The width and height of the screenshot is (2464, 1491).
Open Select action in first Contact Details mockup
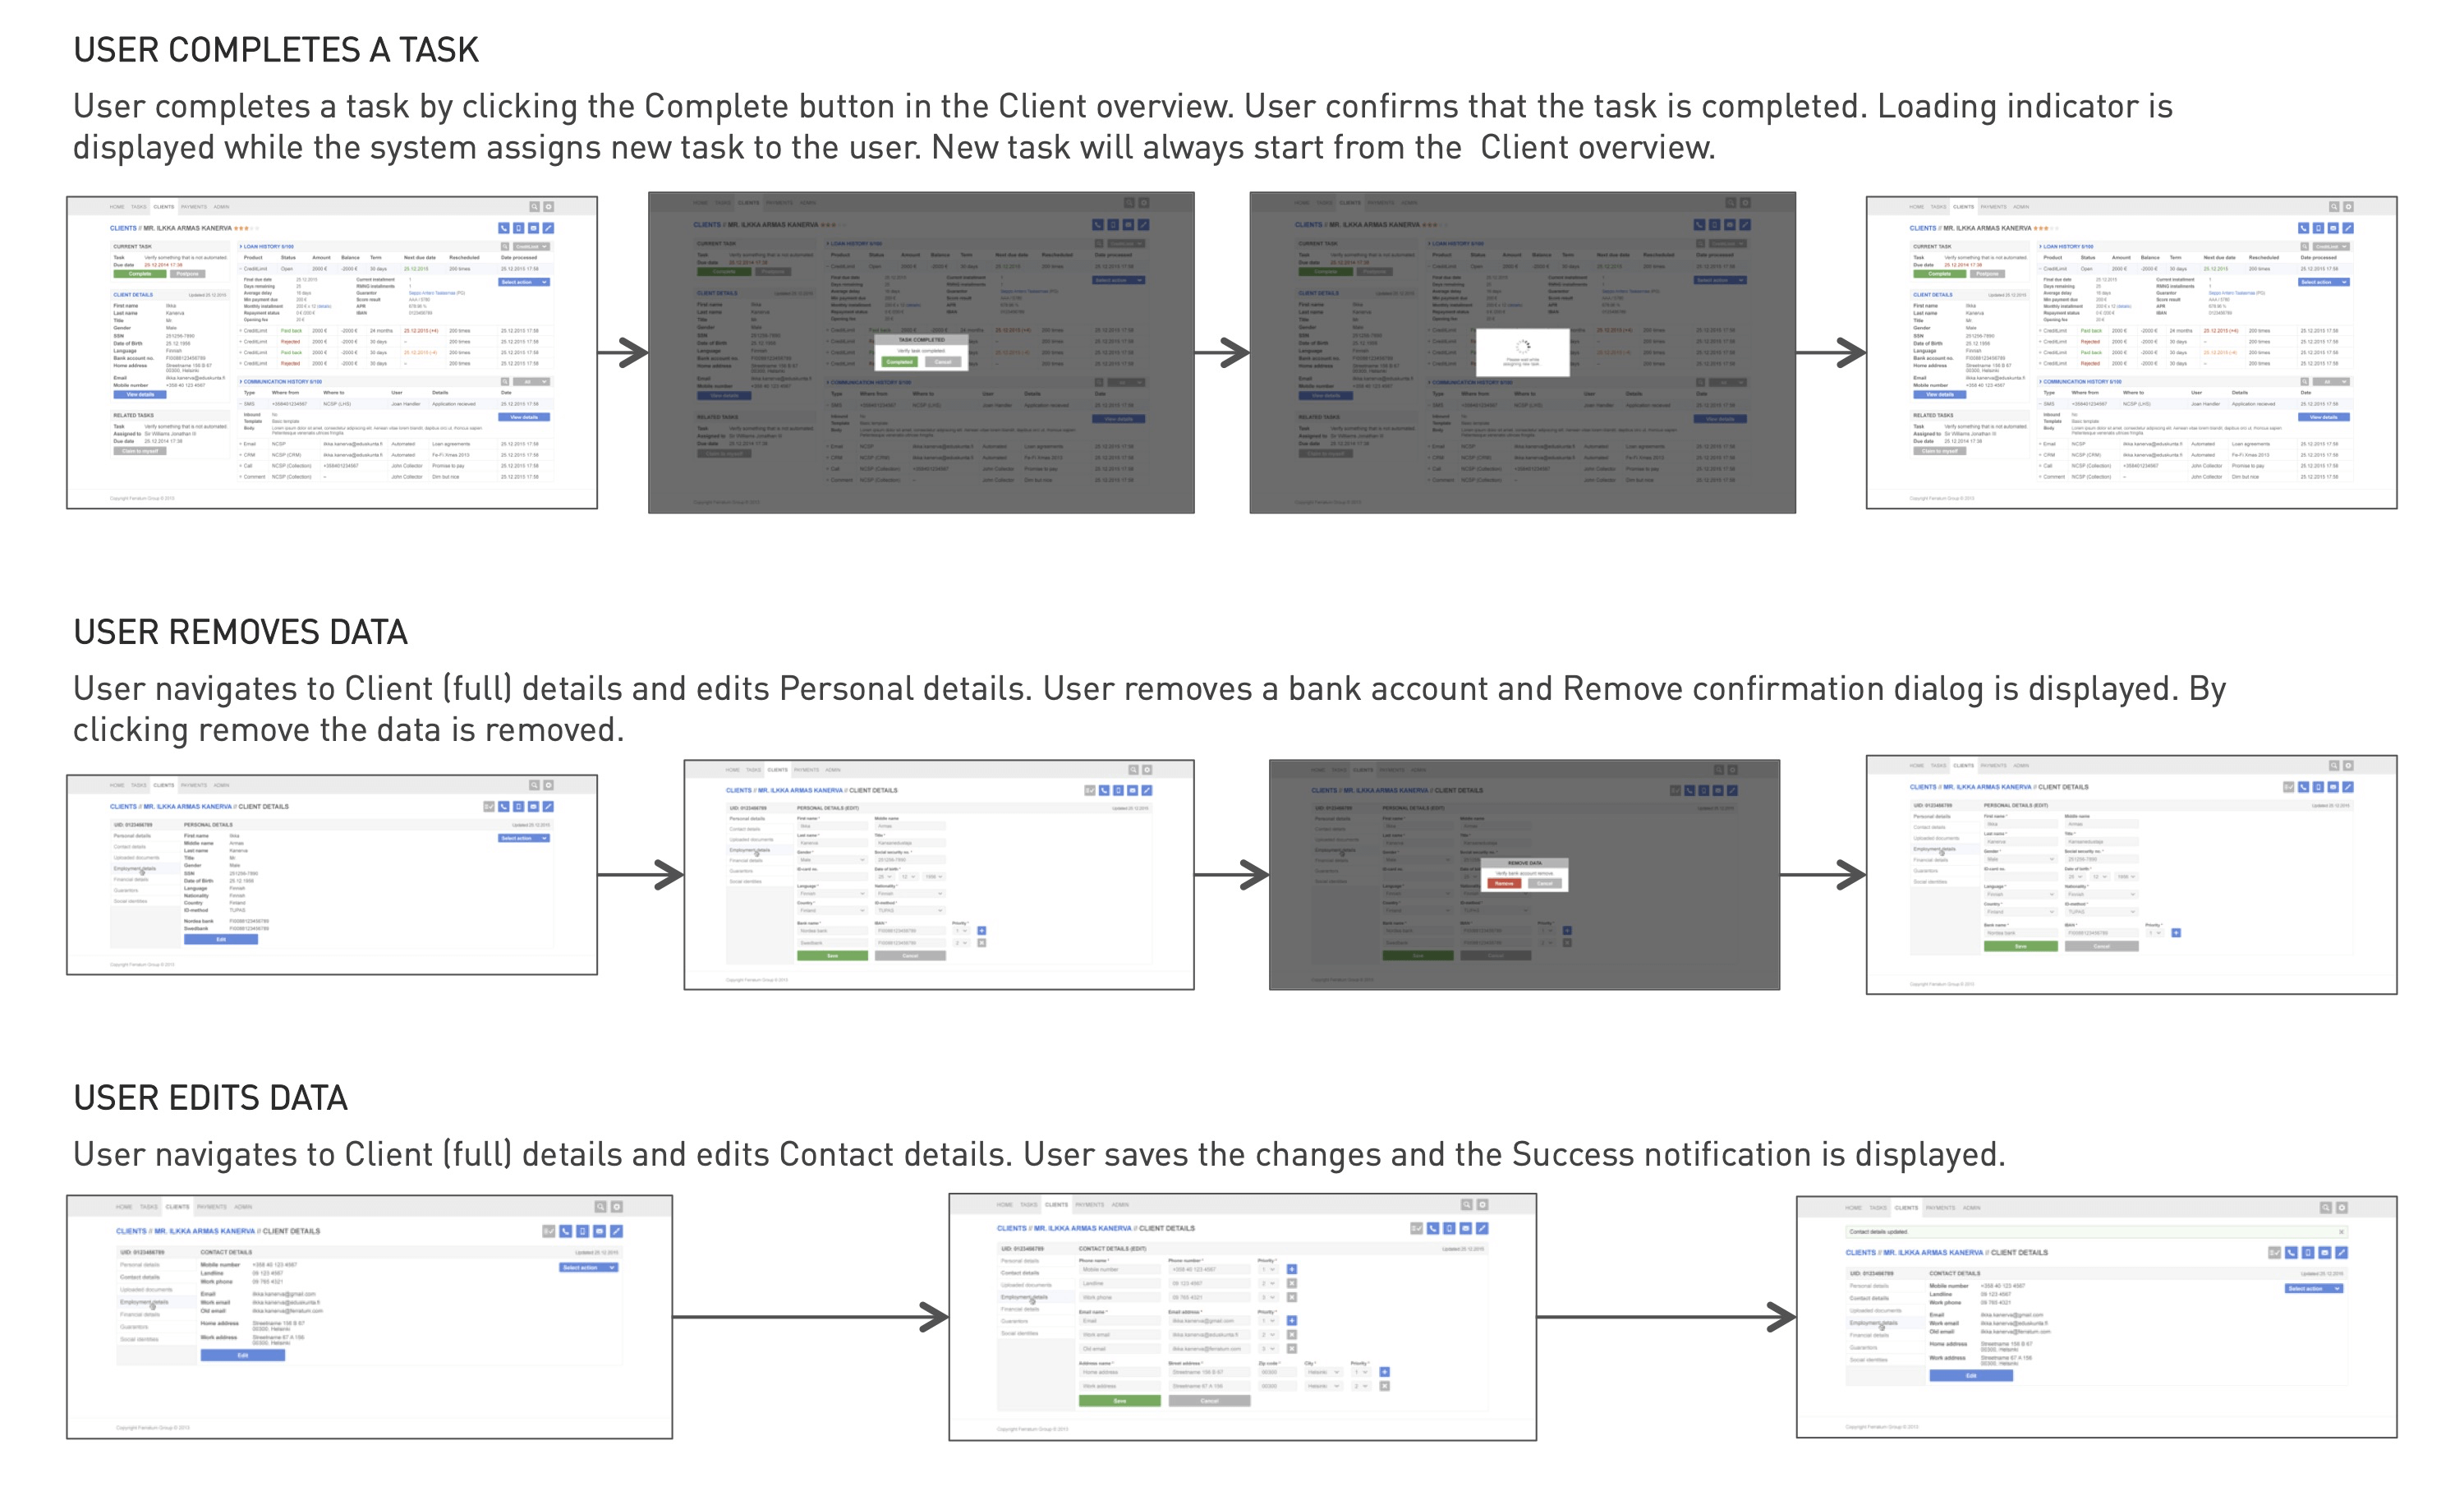[x=588, y=1267]
